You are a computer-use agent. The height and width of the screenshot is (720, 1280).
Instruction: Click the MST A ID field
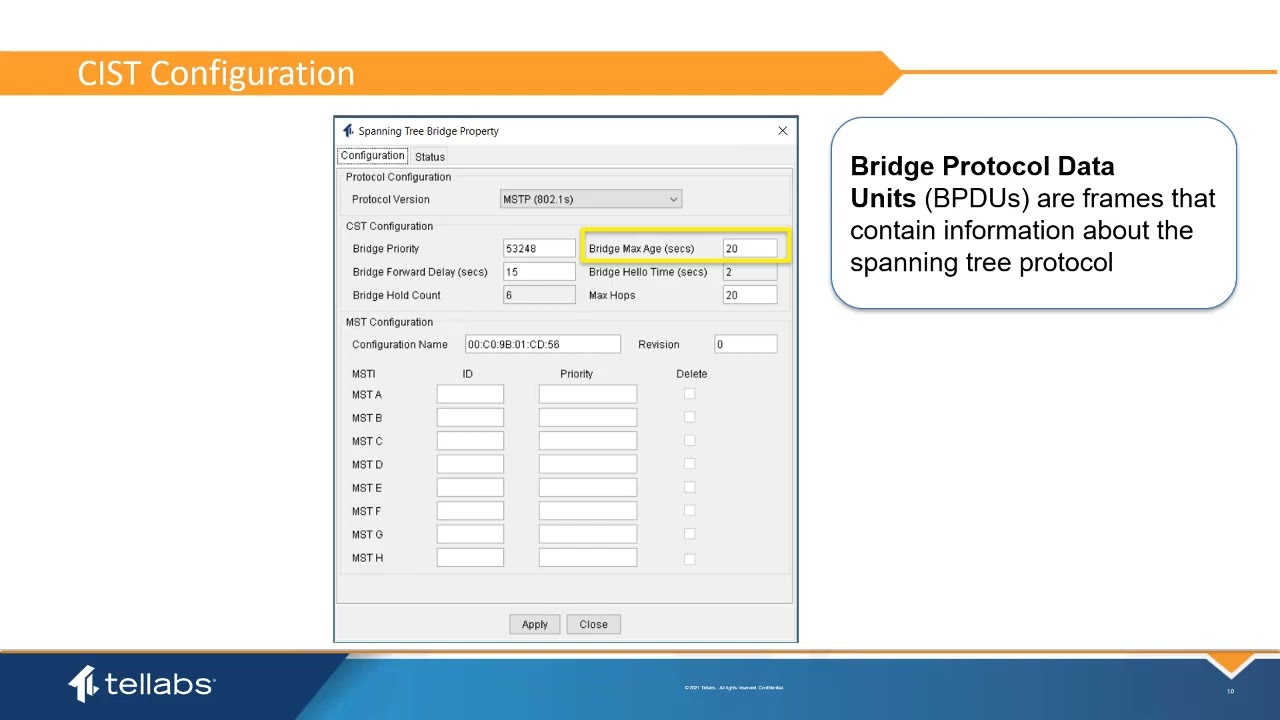click(470, 394)
